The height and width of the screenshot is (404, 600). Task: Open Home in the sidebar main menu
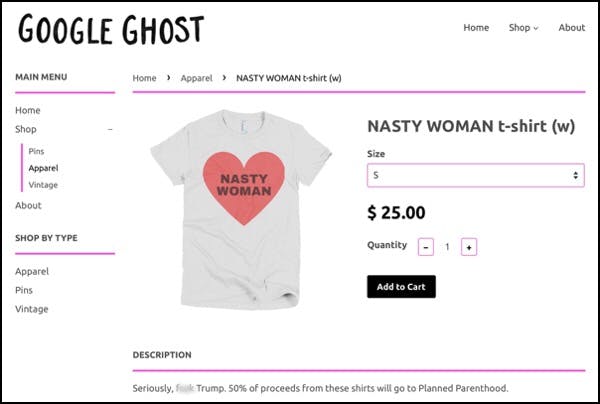[x=28, y=110]
